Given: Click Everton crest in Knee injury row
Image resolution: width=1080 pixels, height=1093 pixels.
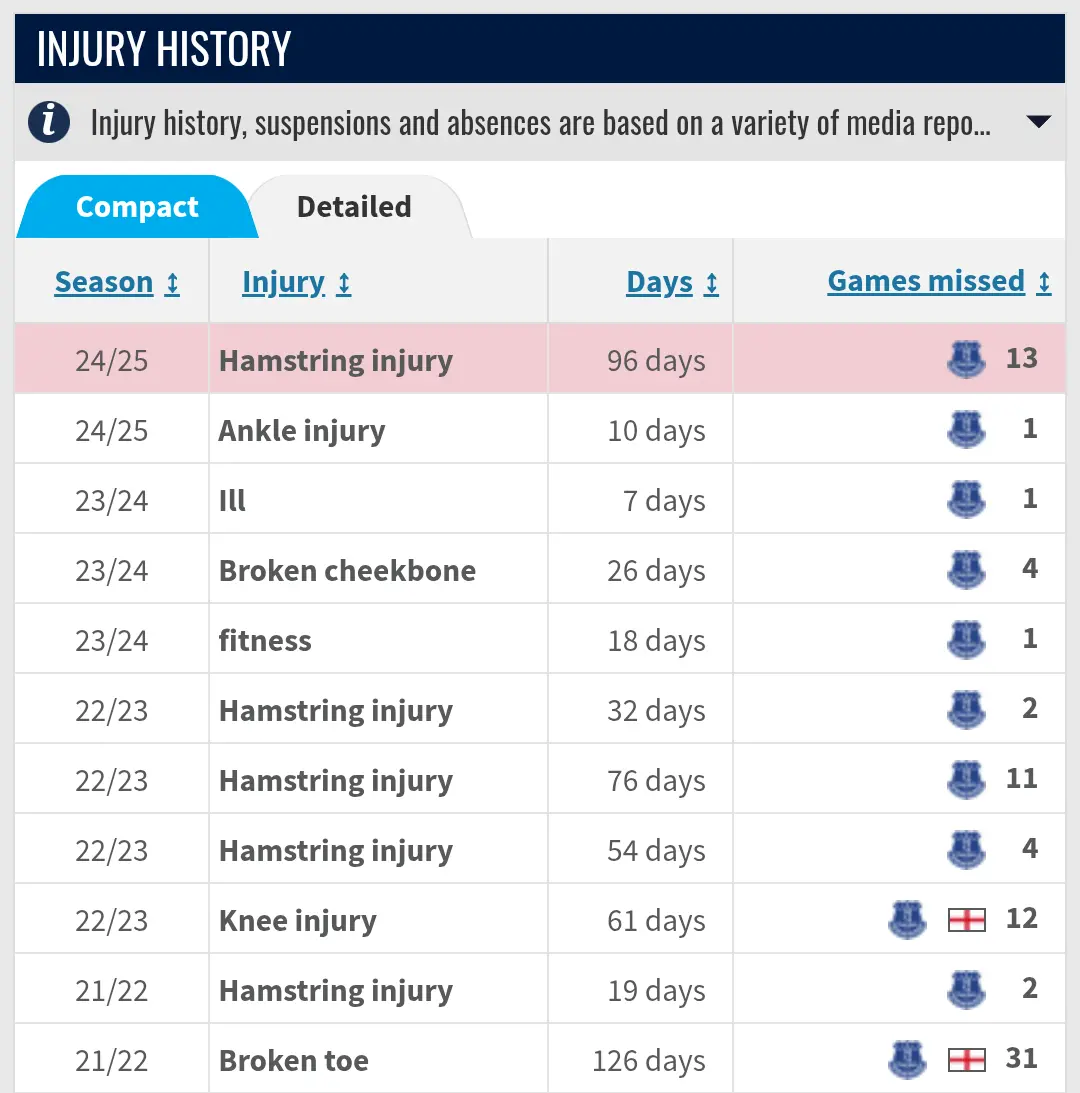Looking at the screenshot, I should pos(907,919).
